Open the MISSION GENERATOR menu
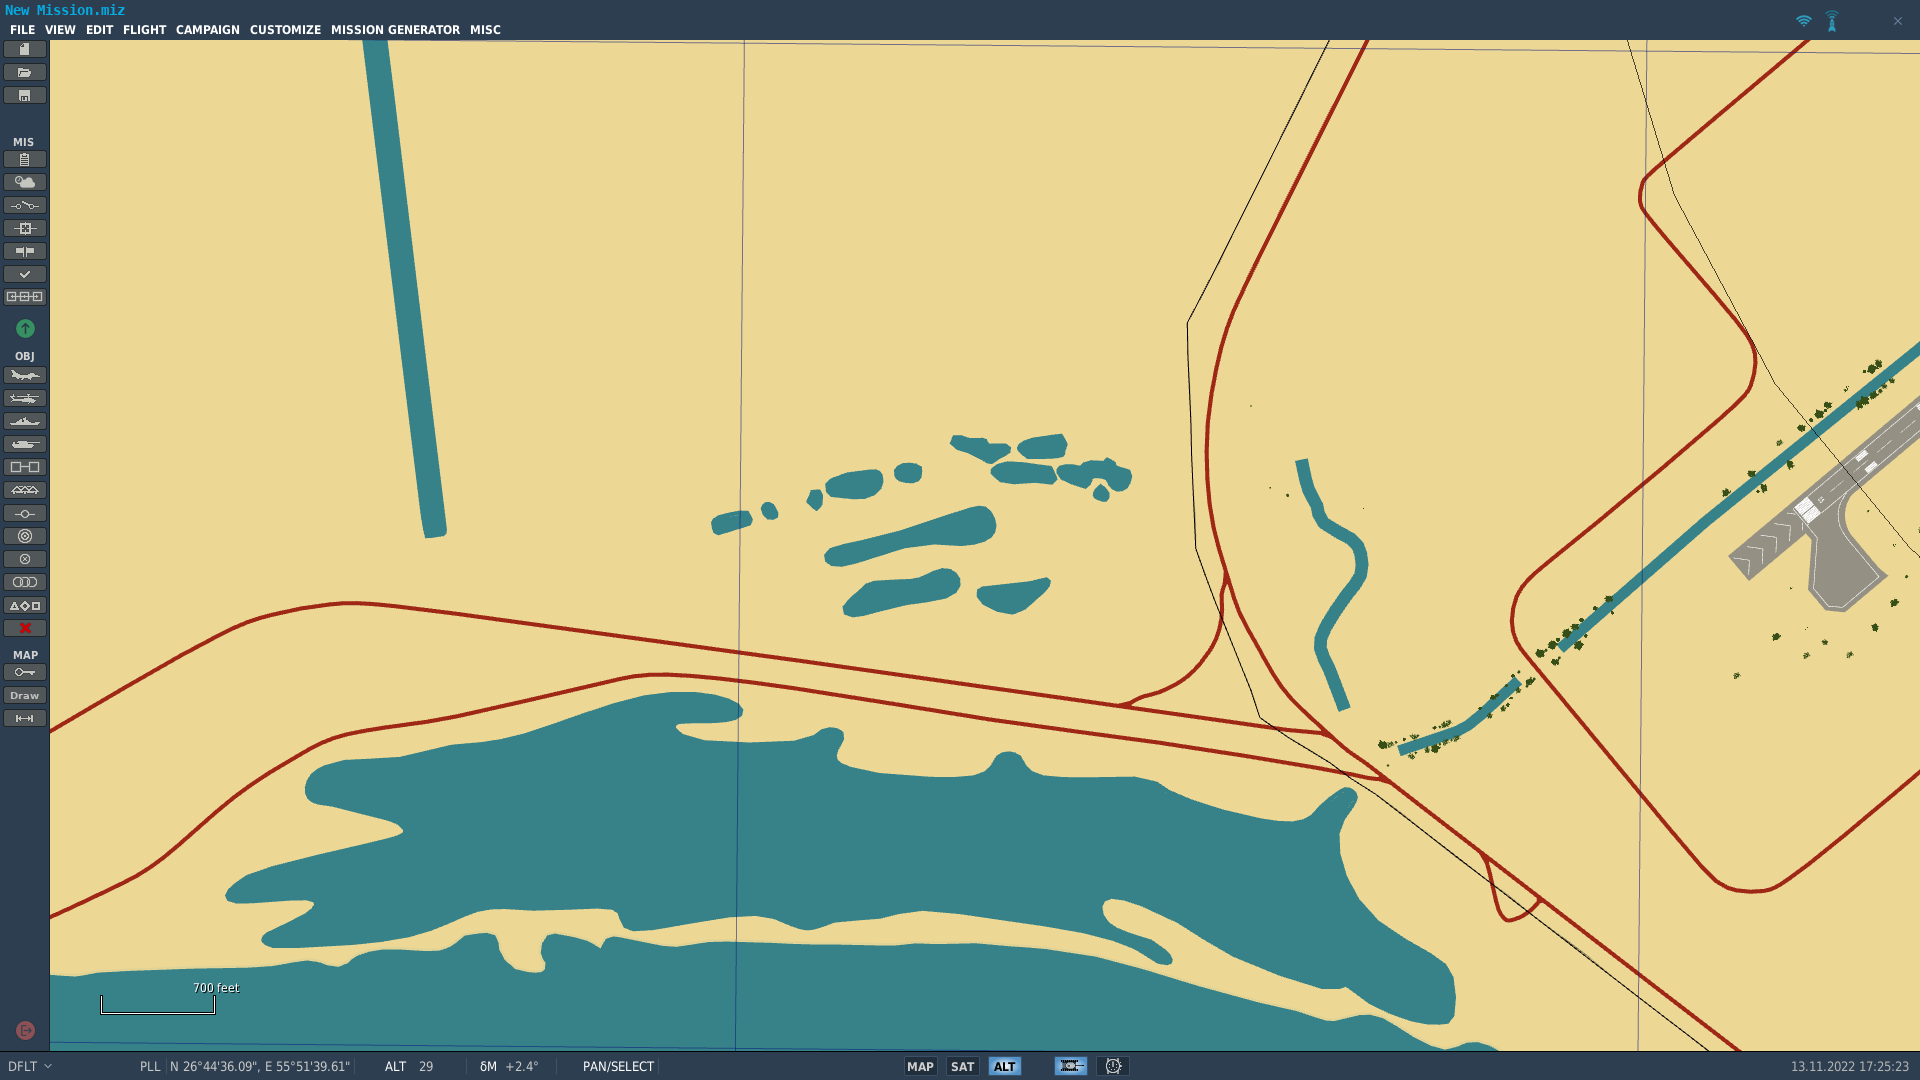This screenshot has width=1920, height=1080. click(x=395, y=30)
